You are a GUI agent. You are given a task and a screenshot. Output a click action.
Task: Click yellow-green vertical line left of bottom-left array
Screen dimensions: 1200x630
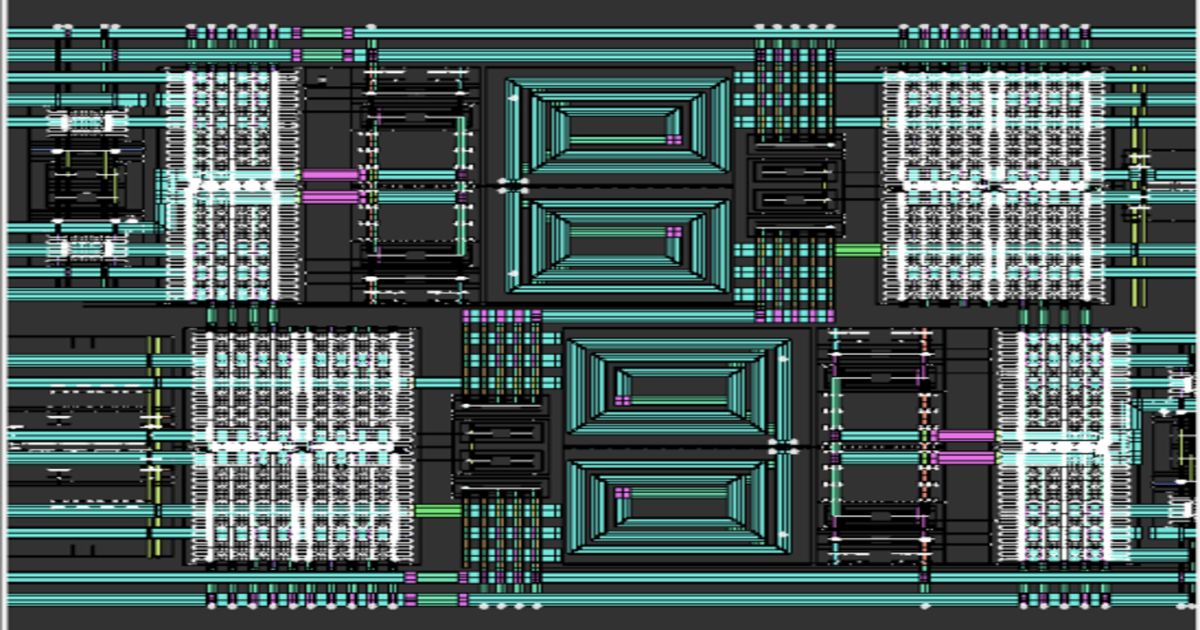click(x=153, y=445)
